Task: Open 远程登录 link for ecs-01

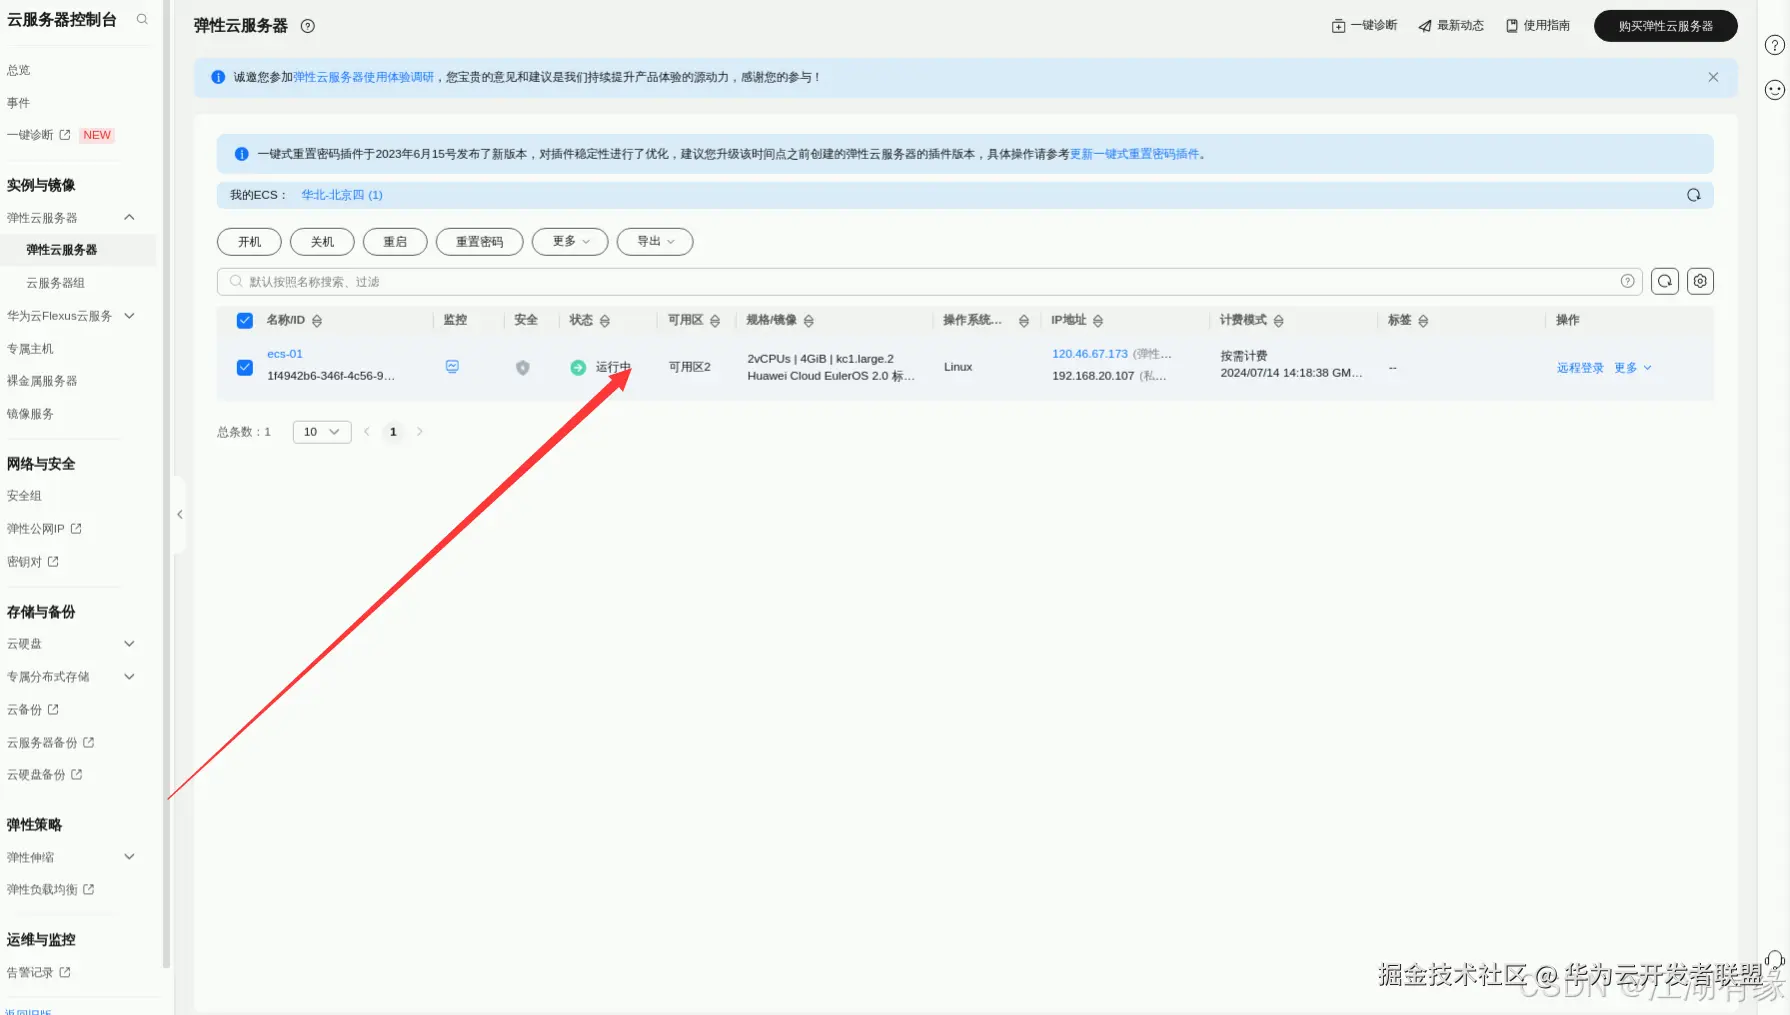Action: point(1580,368)
